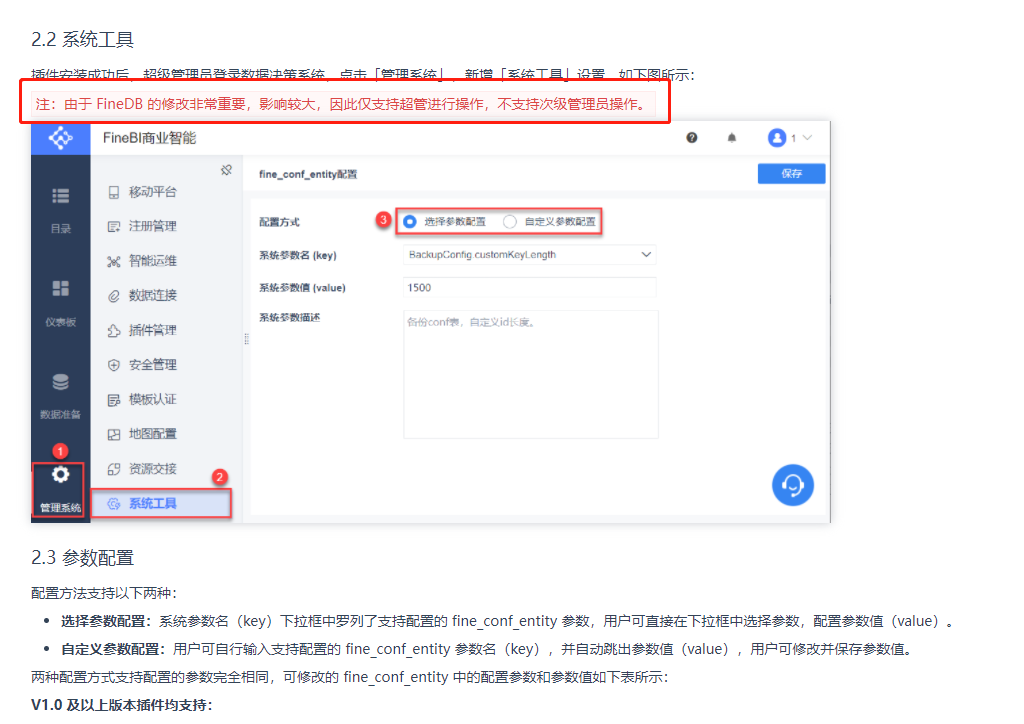The image size is (1024, 724).
Task: Click the 插件管理 menu icon
Action: pos(114,330)
